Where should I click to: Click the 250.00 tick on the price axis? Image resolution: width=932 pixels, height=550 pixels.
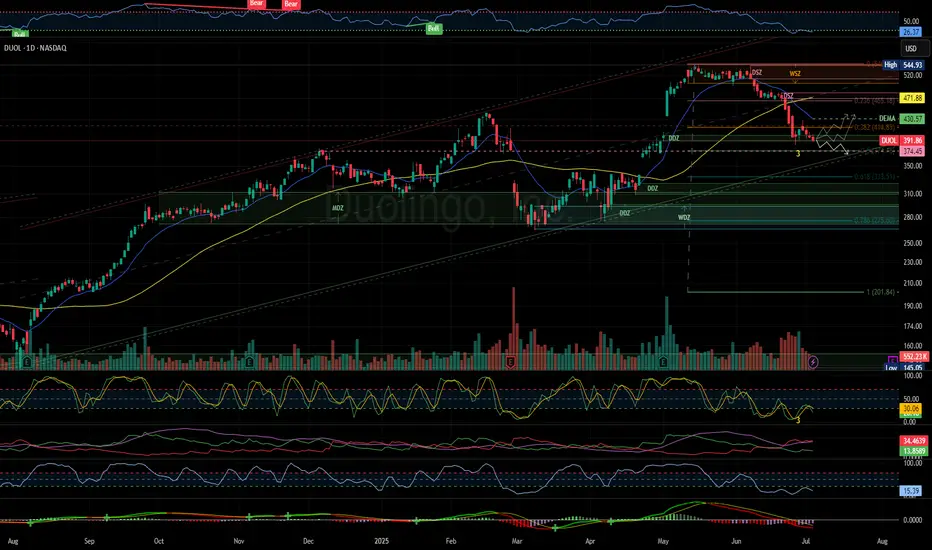[x=912, y=243]
